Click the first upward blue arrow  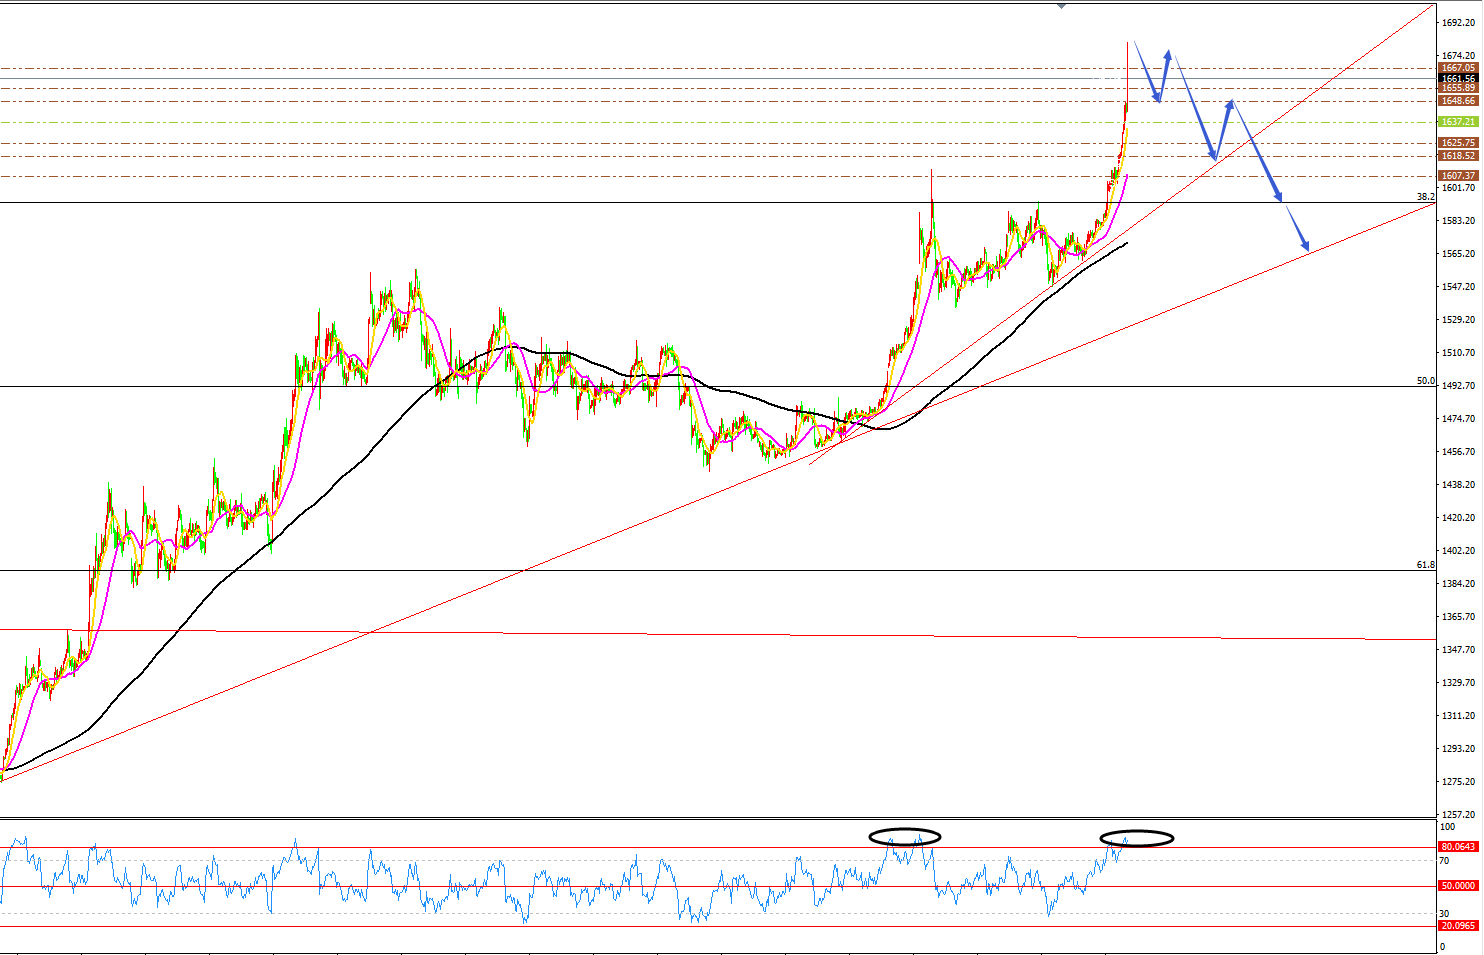1164,72
